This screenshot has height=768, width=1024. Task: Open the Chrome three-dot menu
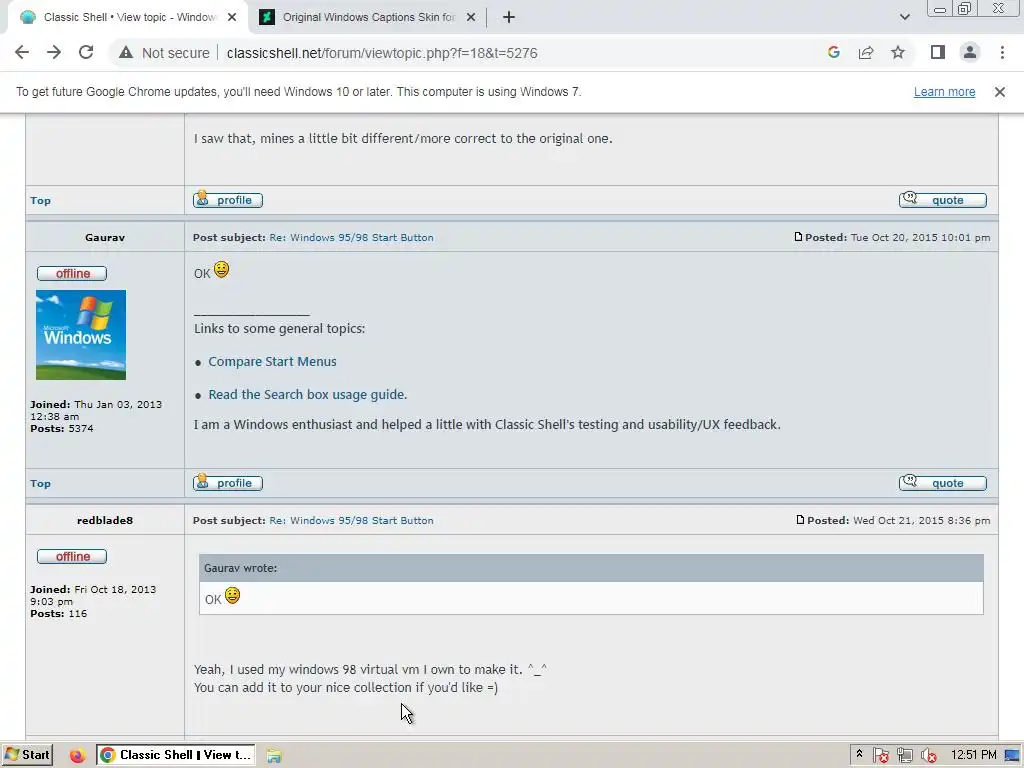1002,52
